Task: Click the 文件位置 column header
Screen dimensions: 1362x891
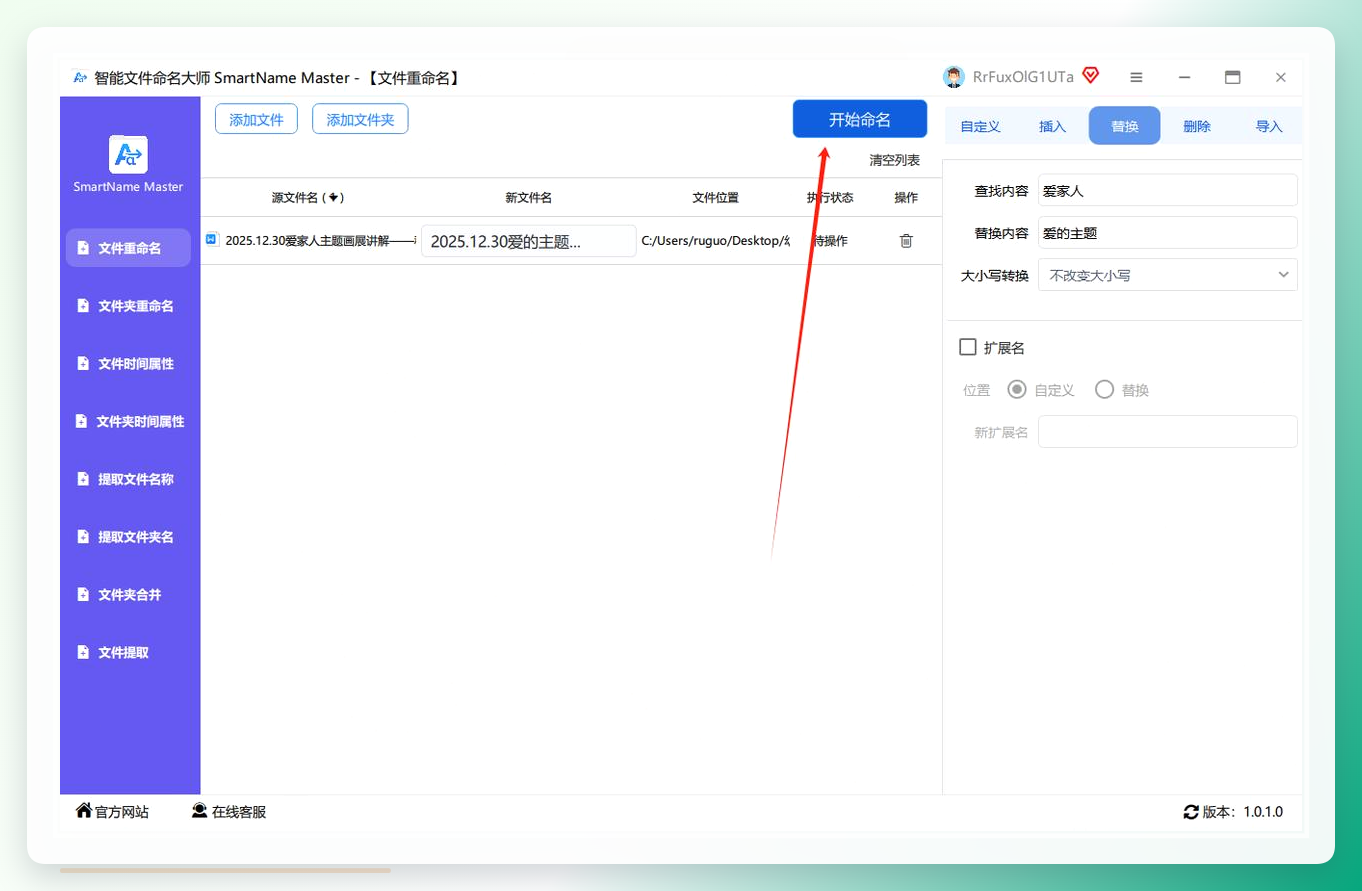Action: point(716,198)
